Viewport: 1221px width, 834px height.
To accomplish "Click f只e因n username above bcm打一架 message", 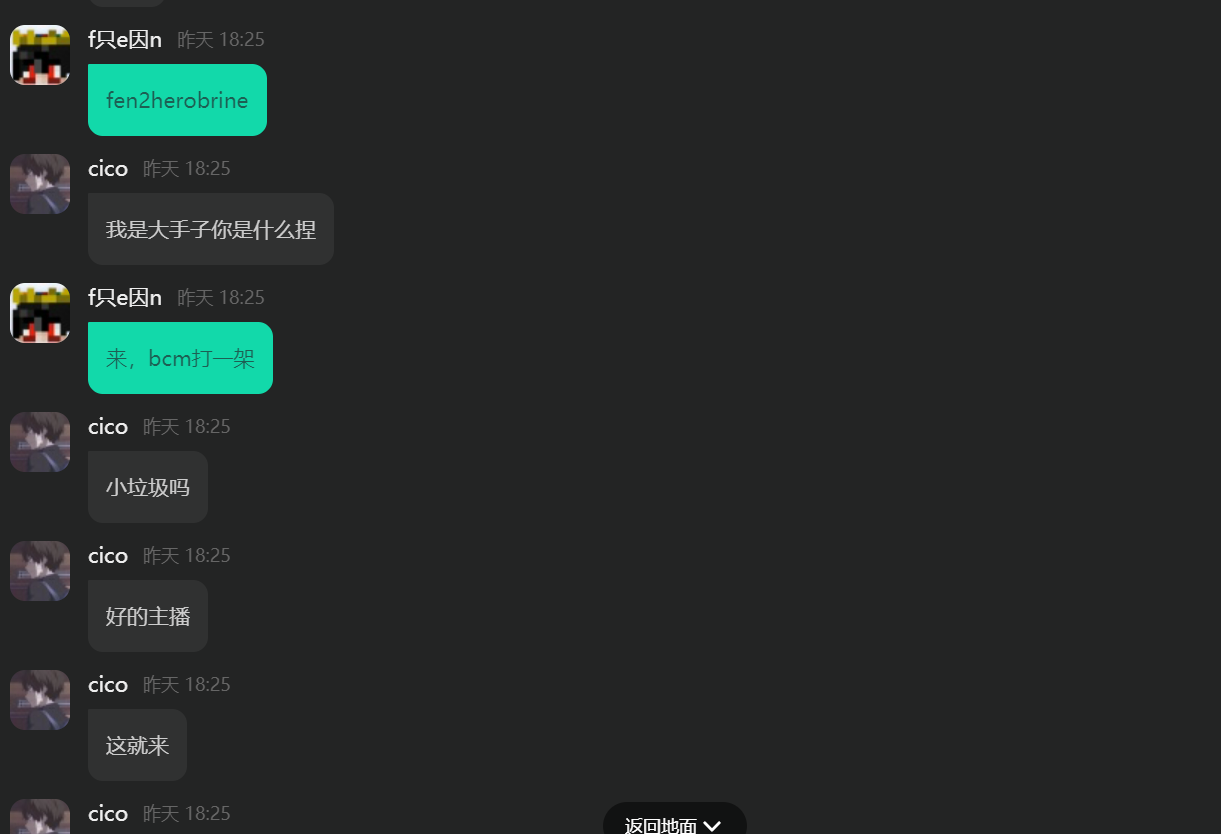I will point(125,298).
